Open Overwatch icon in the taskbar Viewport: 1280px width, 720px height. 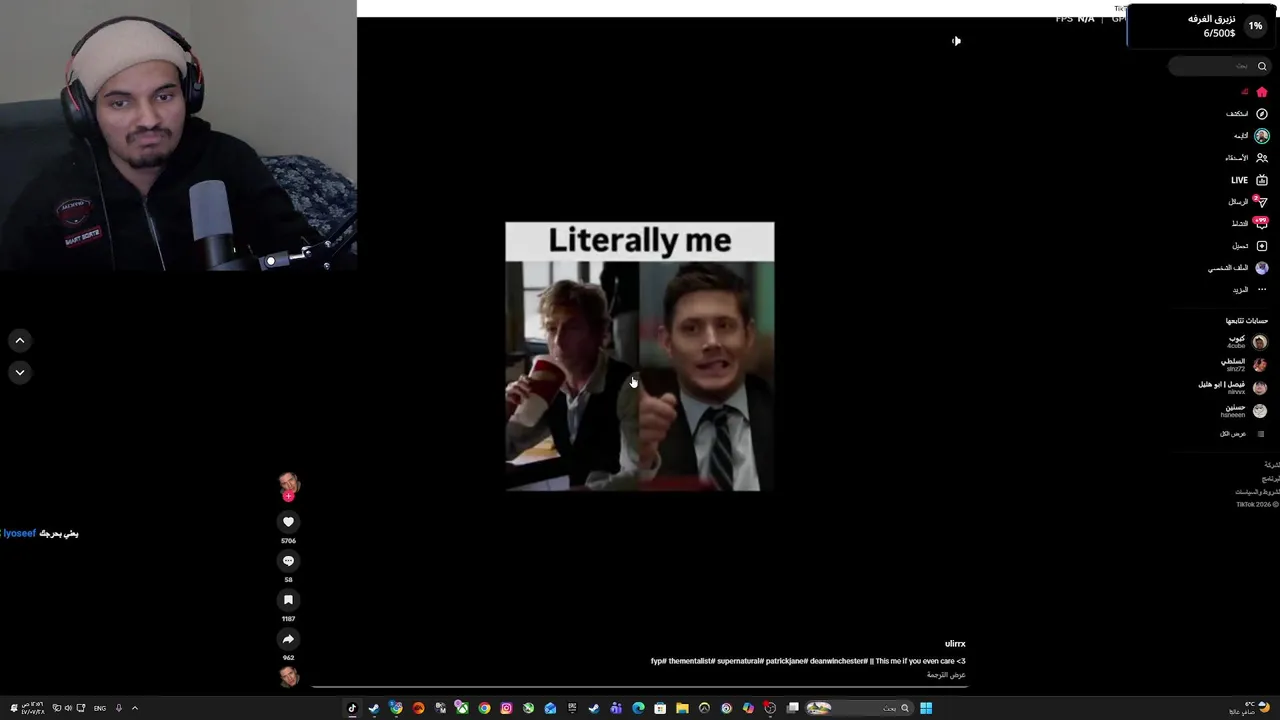pyautogui.click(x=704, y=708)
